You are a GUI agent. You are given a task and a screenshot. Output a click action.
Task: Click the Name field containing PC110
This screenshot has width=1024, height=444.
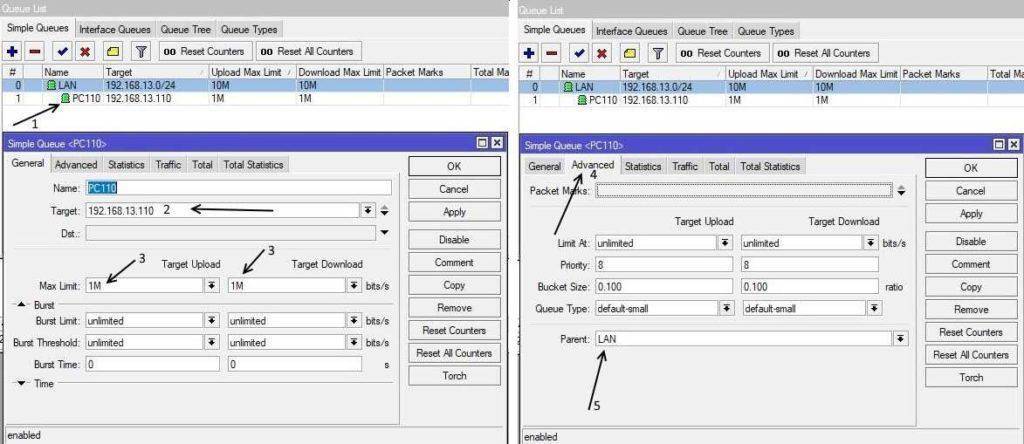(238, 188)
